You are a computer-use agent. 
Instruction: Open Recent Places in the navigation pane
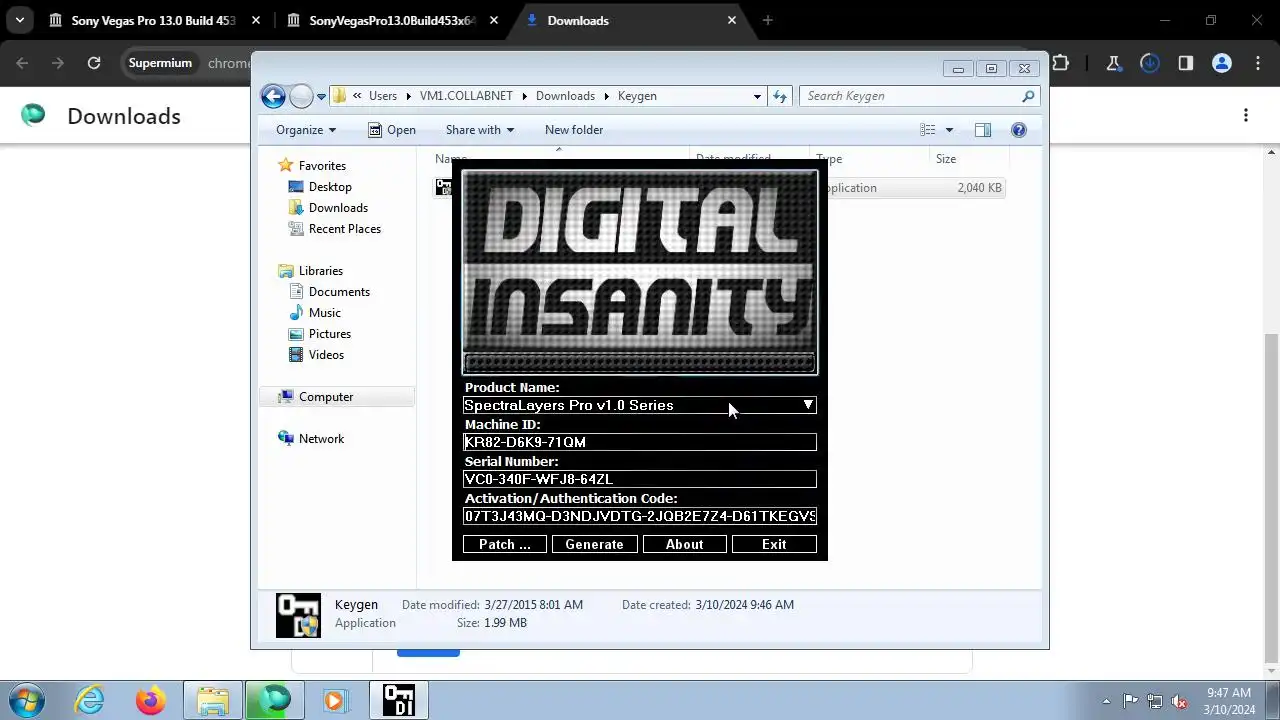pos(345,229)
